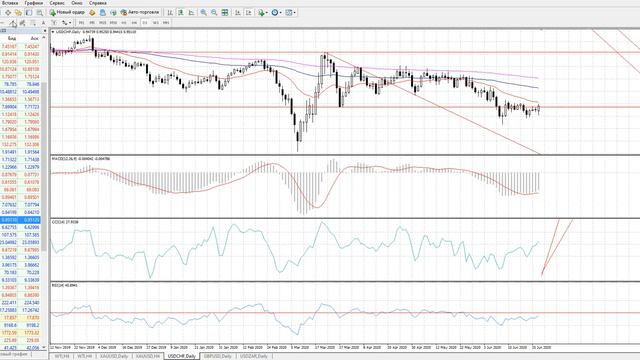Select the text 'A' drawing tool
The width and height of the screenshot is (640, 360).
click(43, 23)
